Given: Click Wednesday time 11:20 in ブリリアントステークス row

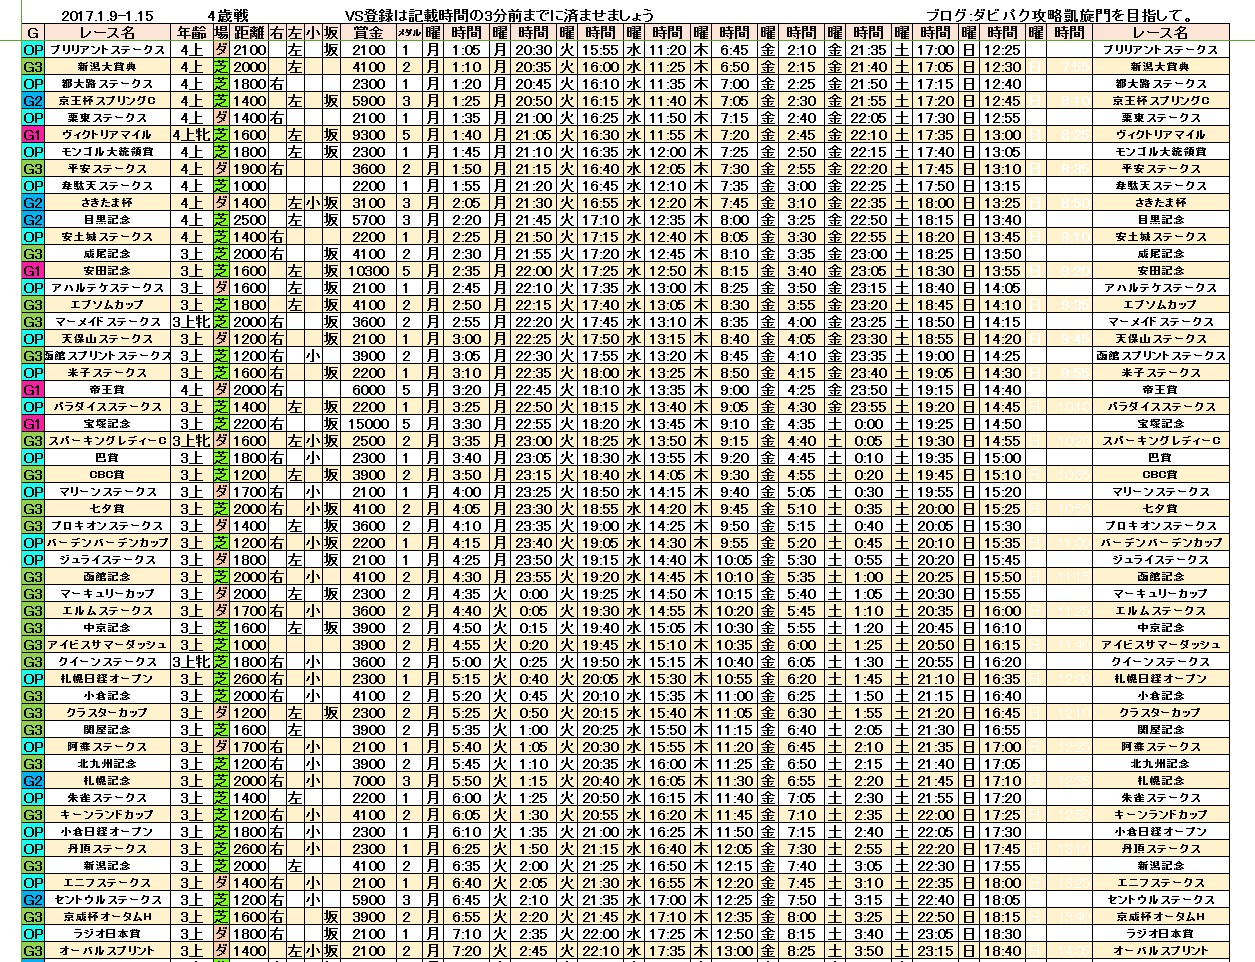Looking at the screenshot, I should pos(667,50).
